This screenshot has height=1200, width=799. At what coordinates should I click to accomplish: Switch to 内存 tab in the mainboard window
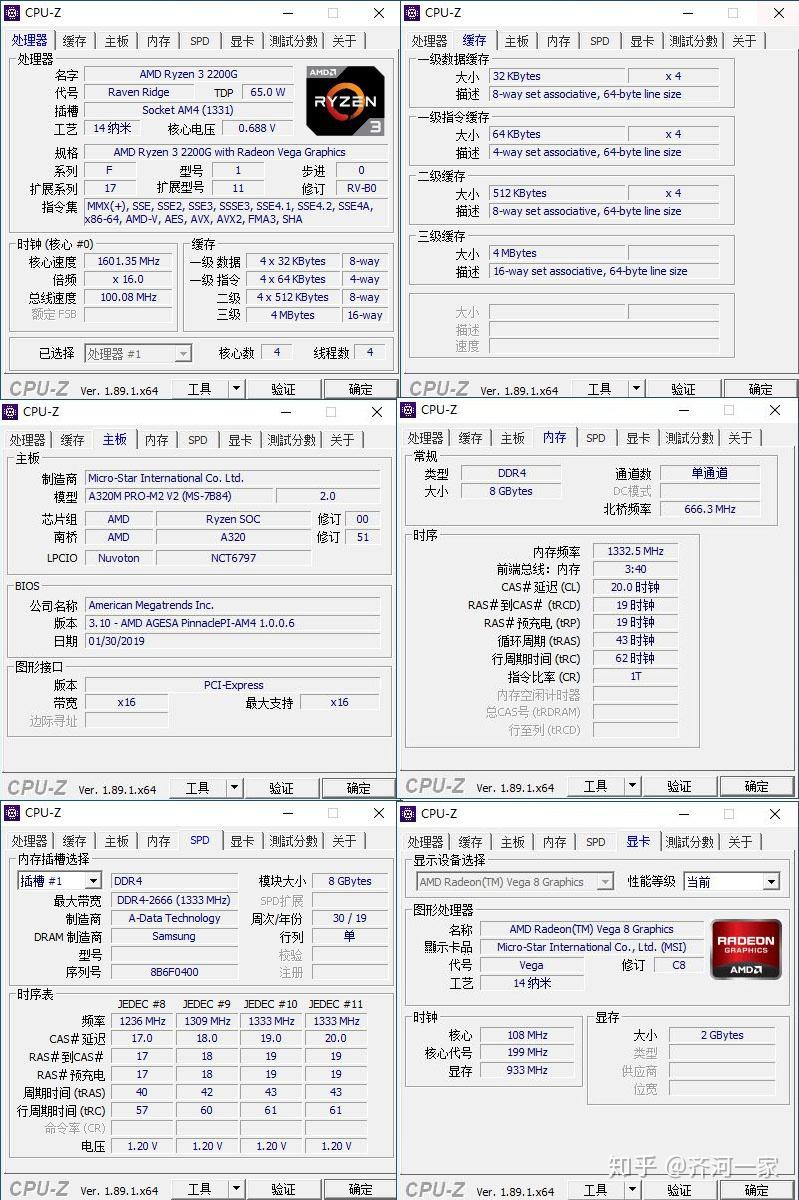157,440
